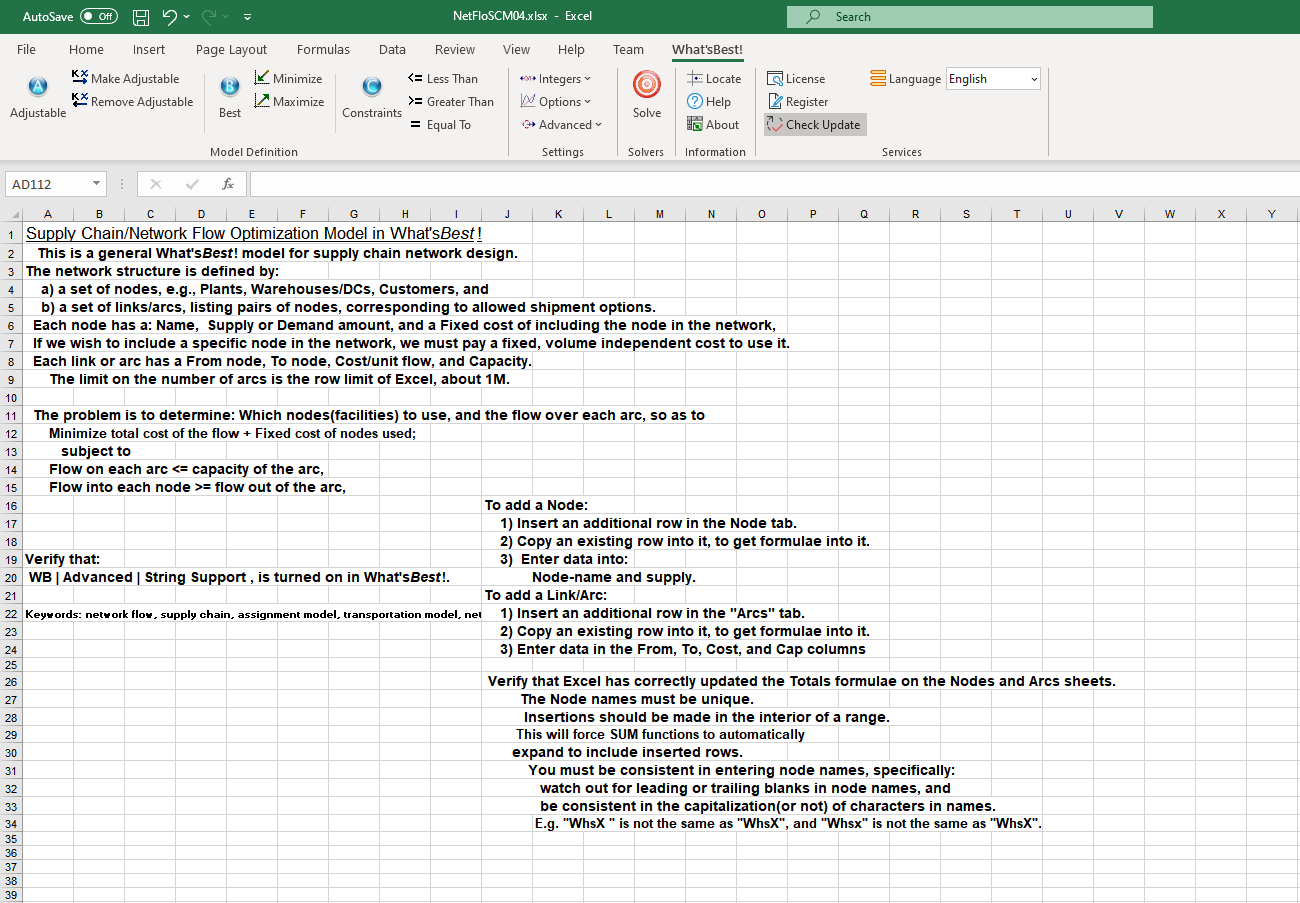This screenshot has width=1300, height=903.
Task: Expand the Integers dropdown
Action: point(556,78)
